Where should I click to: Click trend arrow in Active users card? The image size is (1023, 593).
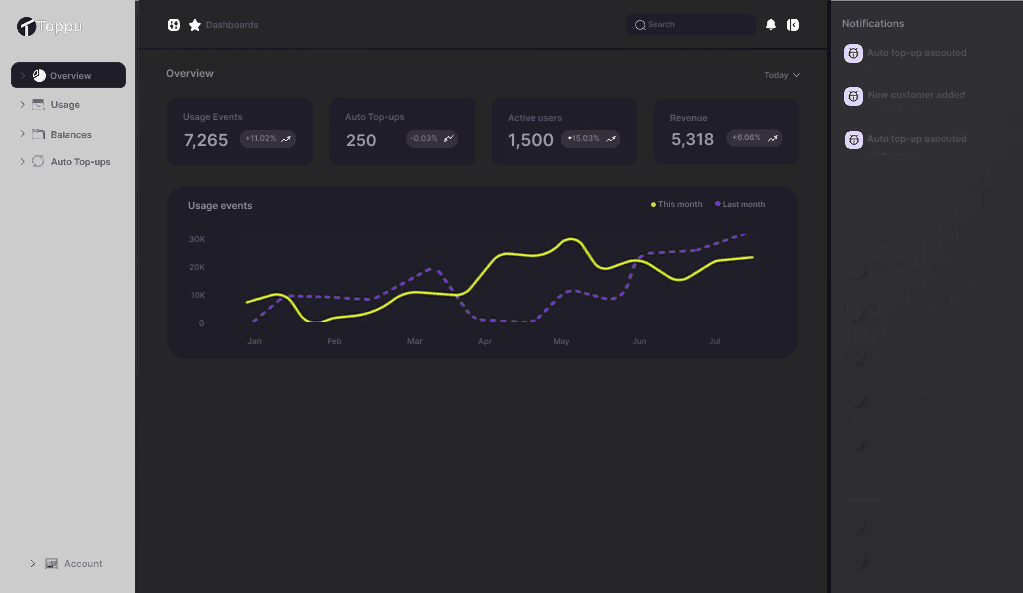click(x=611, y=139)
